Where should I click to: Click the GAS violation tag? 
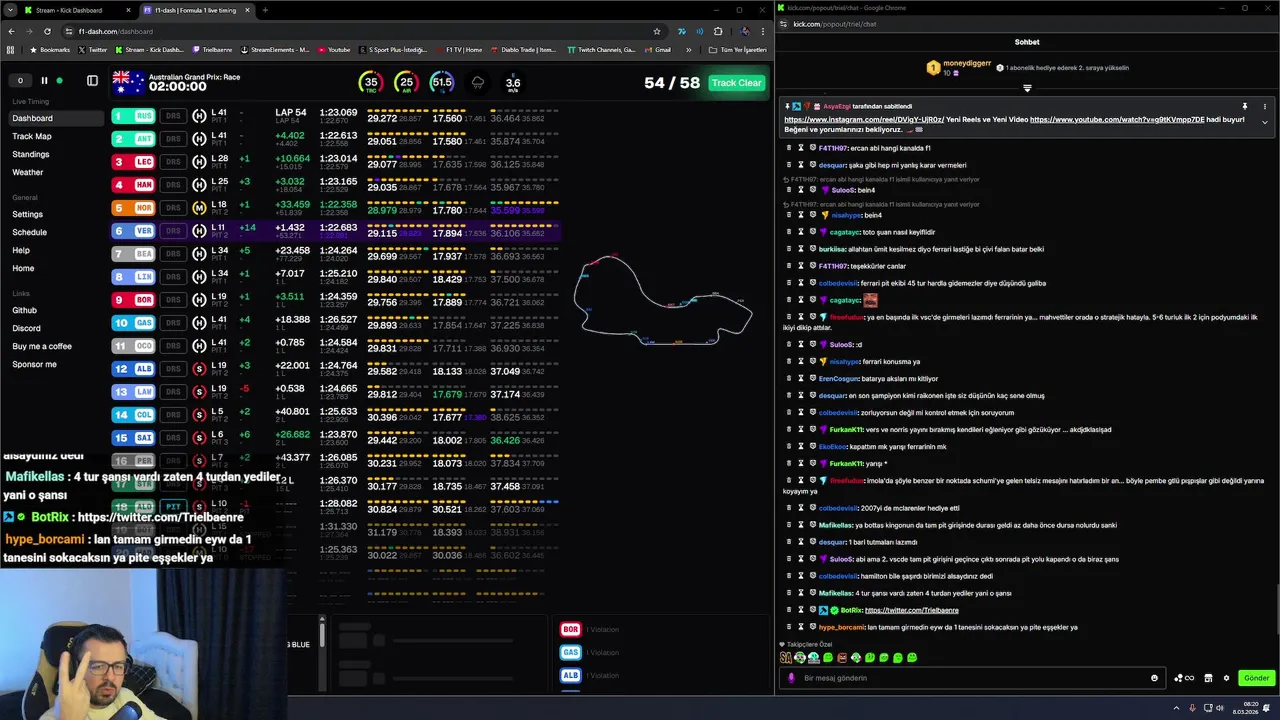(x=570, y=652)
